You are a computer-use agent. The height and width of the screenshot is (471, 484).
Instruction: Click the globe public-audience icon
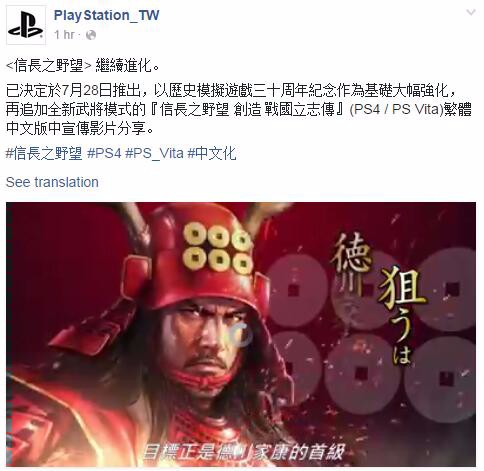coord(91,35)
